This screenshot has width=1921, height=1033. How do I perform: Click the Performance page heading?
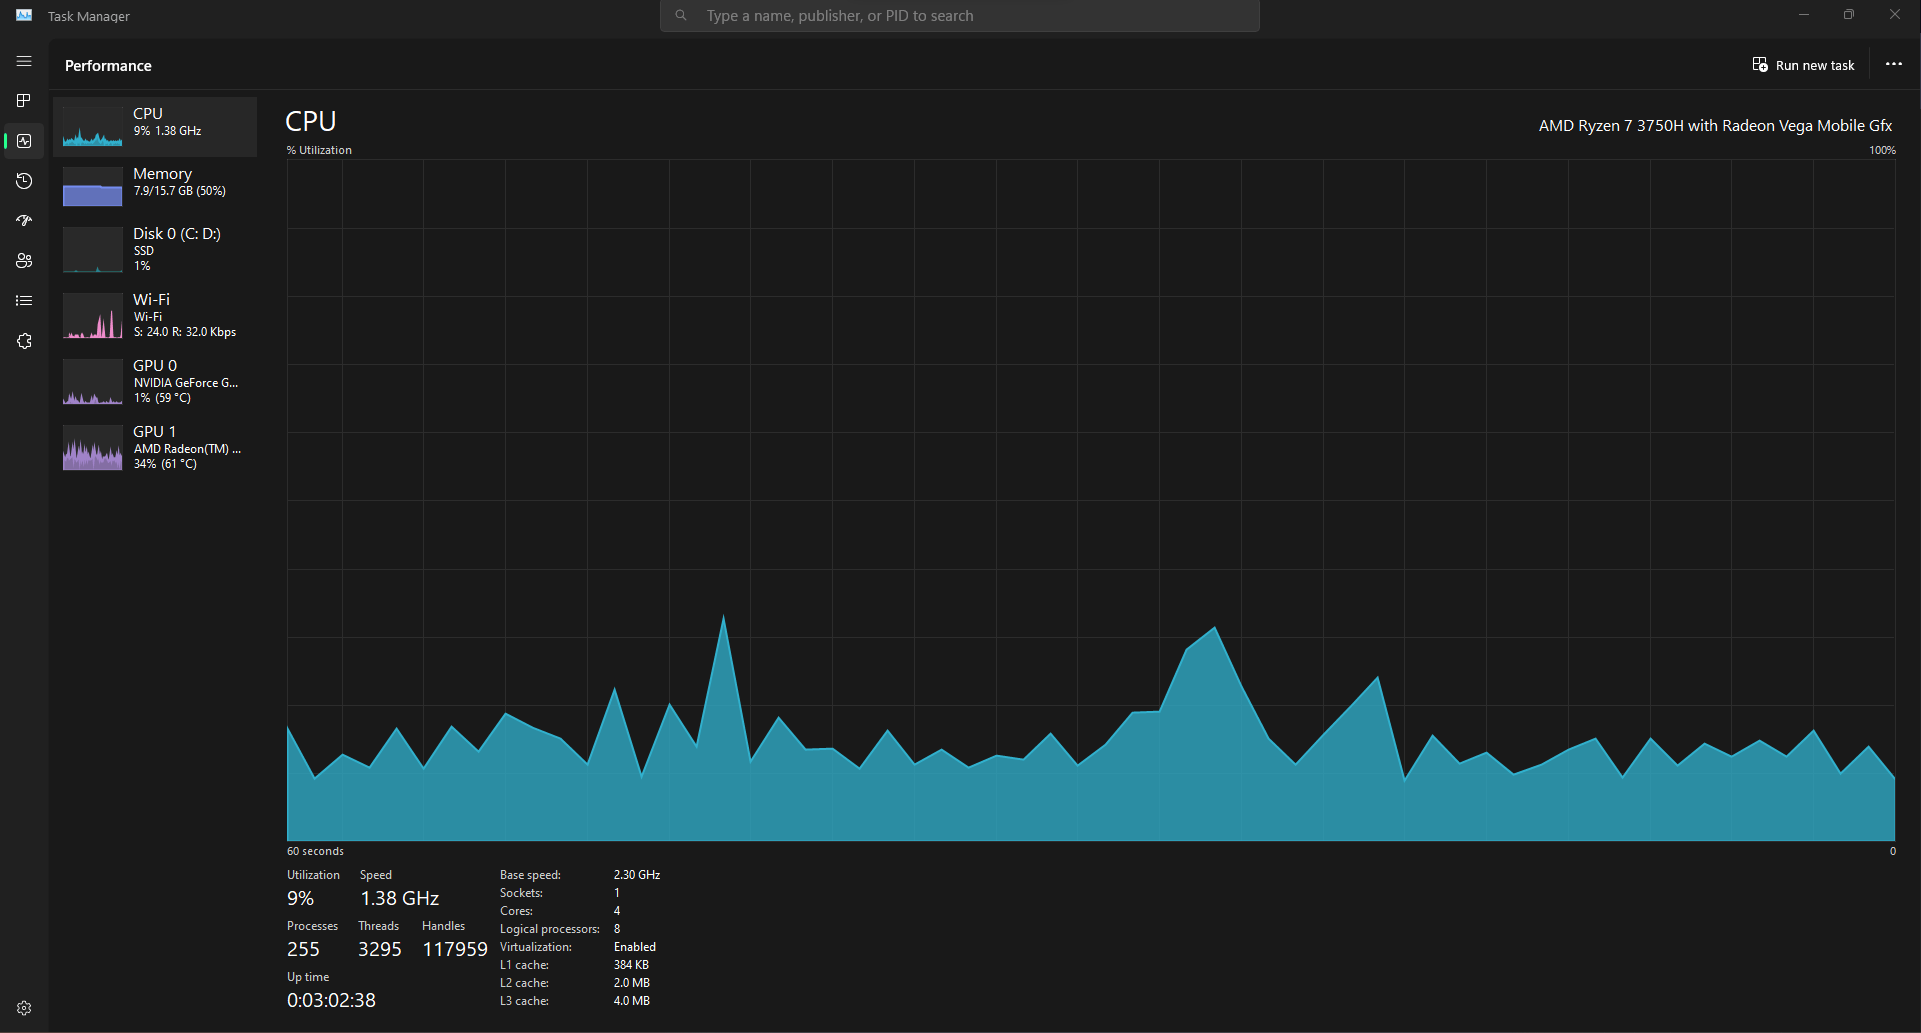click(108, 66)
